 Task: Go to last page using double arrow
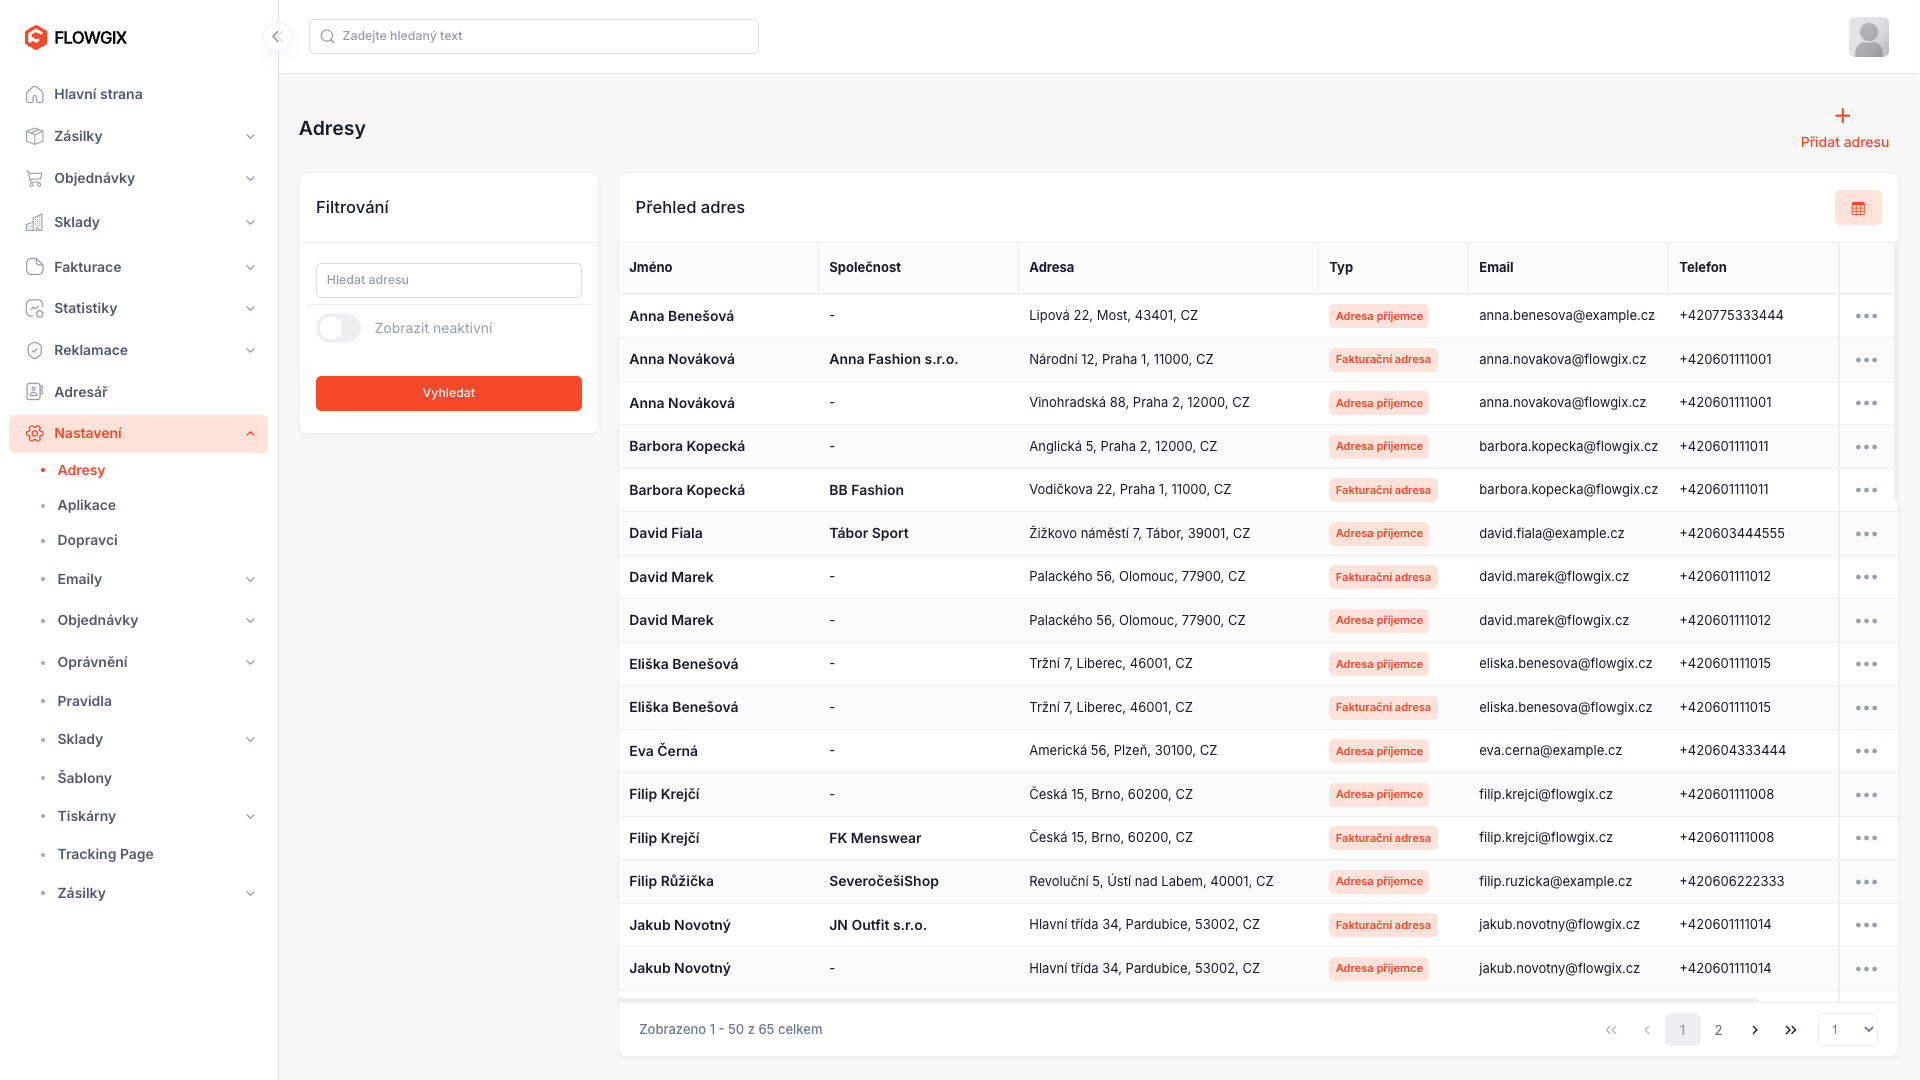[1791, 1030]
